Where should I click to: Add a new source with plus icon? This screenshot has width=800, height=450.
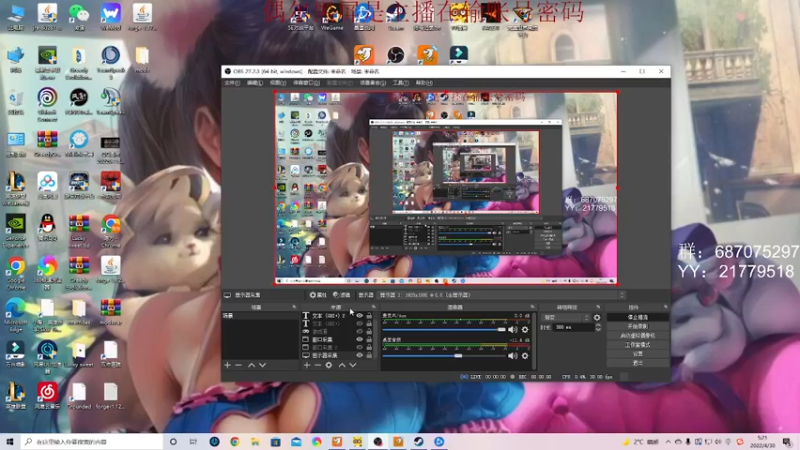pos(307,365)
